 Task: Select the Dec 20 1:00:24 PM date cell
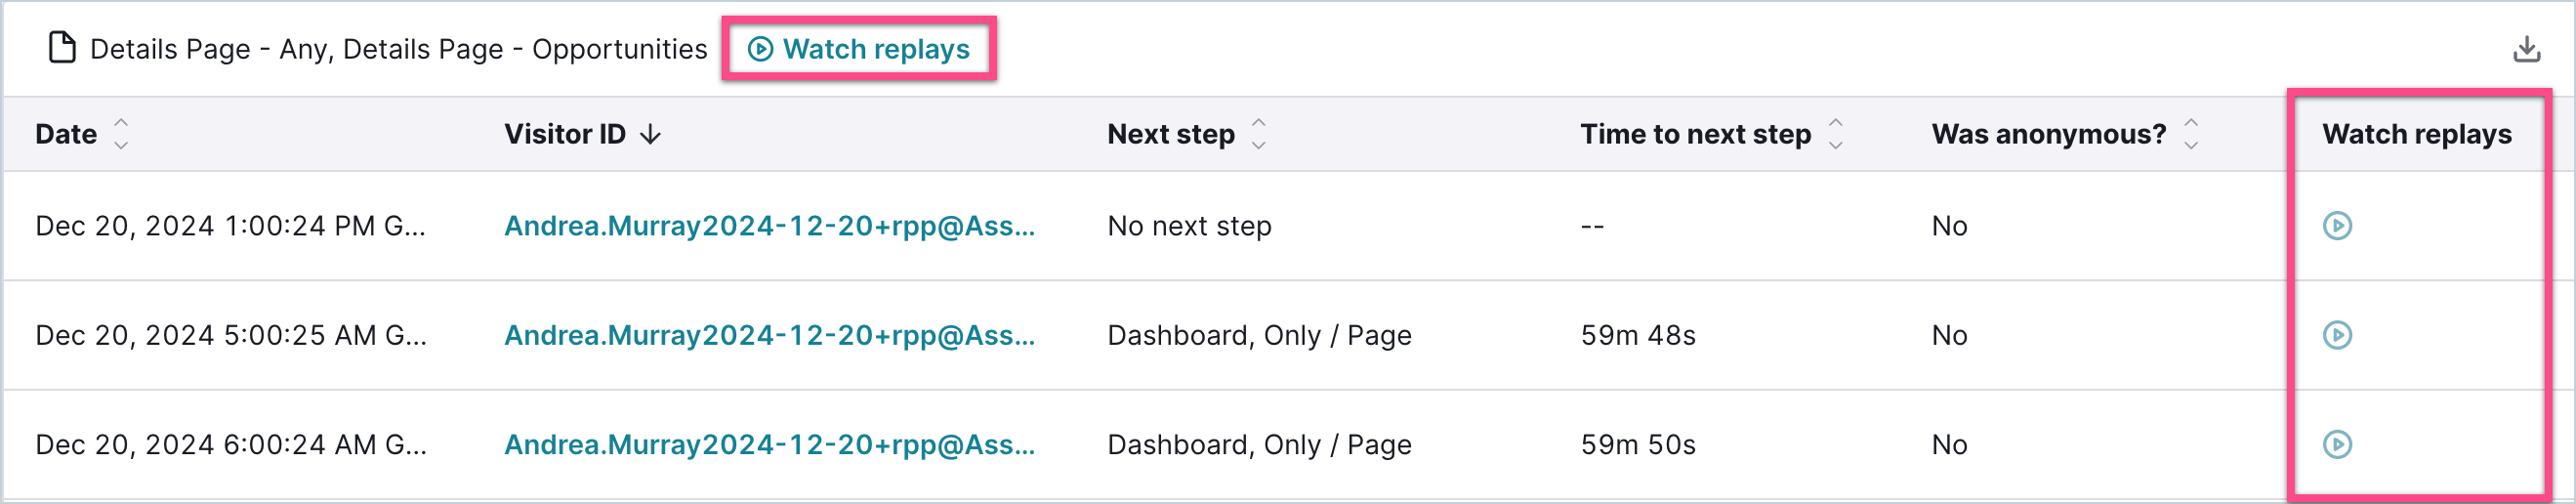coord(231,226)
